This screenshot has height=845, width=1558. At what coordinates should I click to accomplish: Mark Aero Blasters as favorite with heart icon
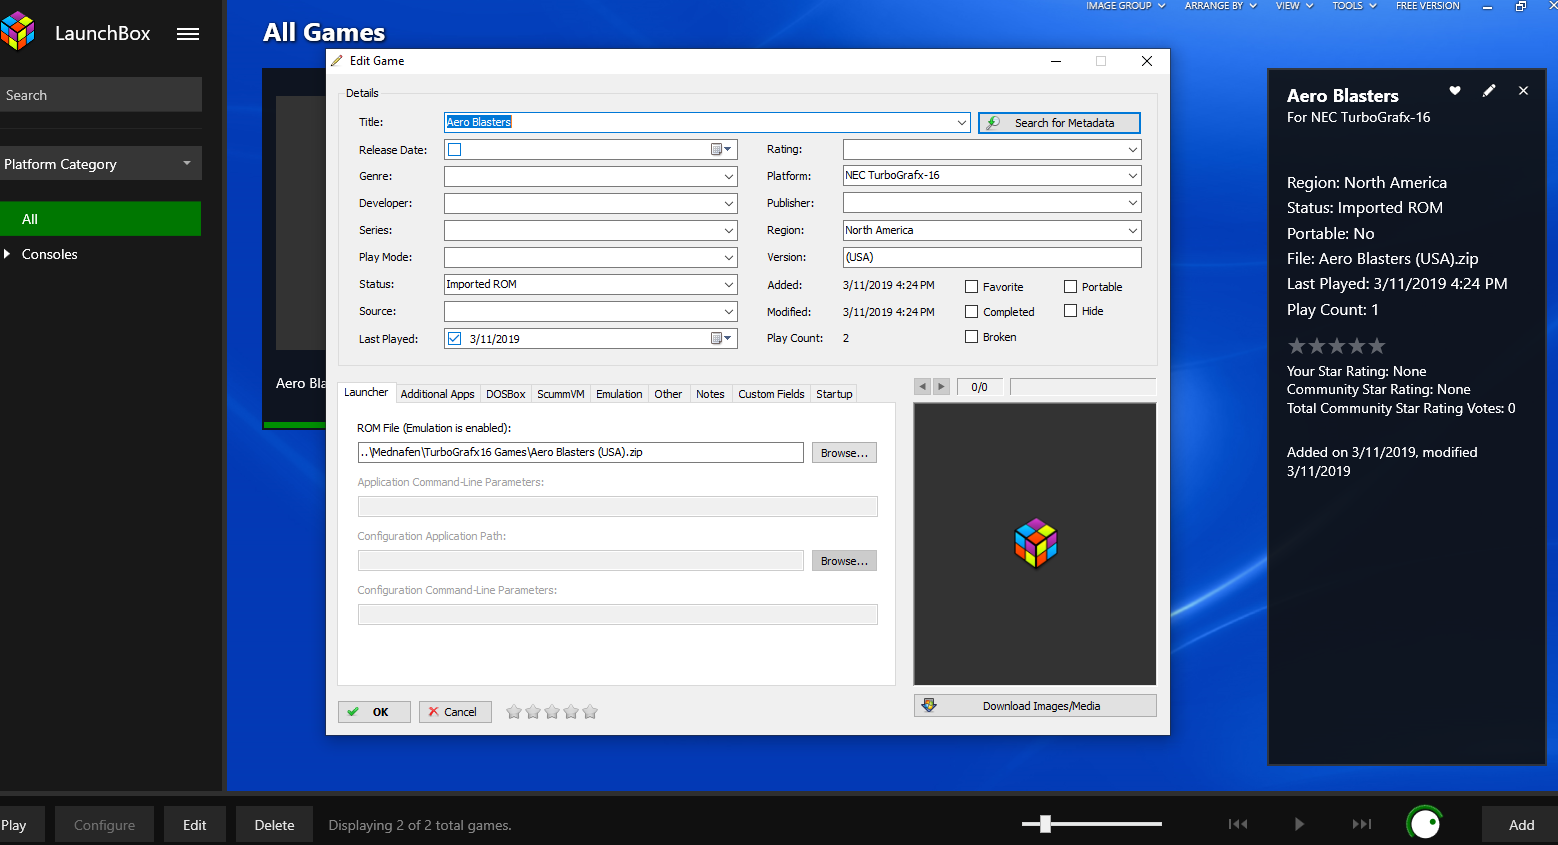coord(1455,91)
